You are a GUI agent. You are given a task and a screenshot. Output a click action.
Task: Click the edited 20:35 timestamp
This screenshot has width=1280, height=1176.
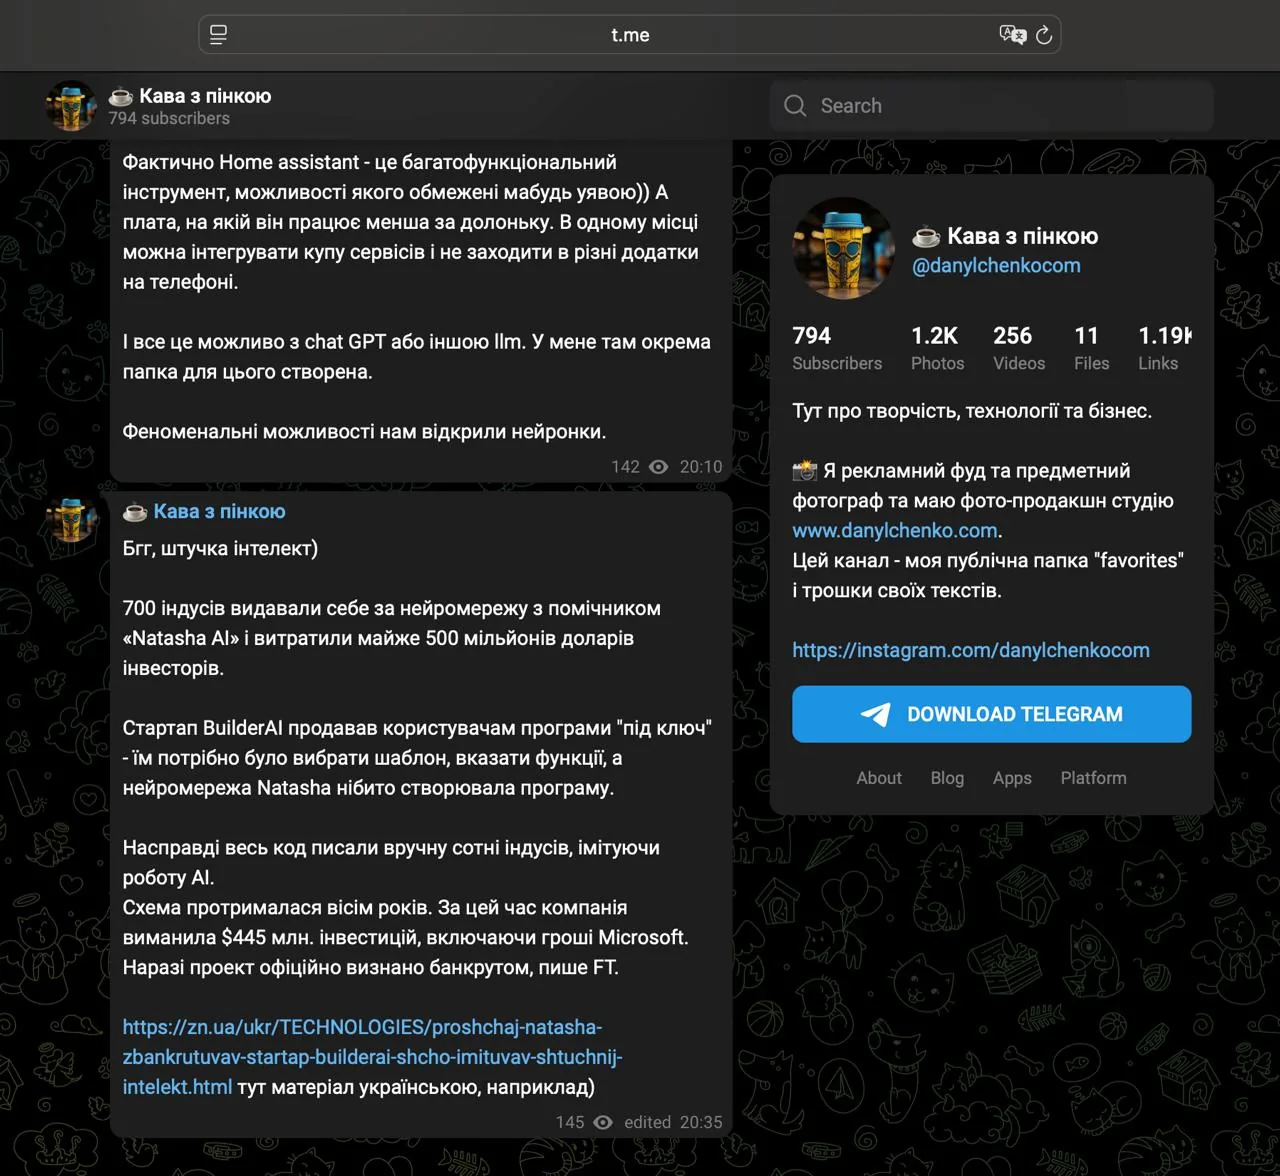(673, 1122)
